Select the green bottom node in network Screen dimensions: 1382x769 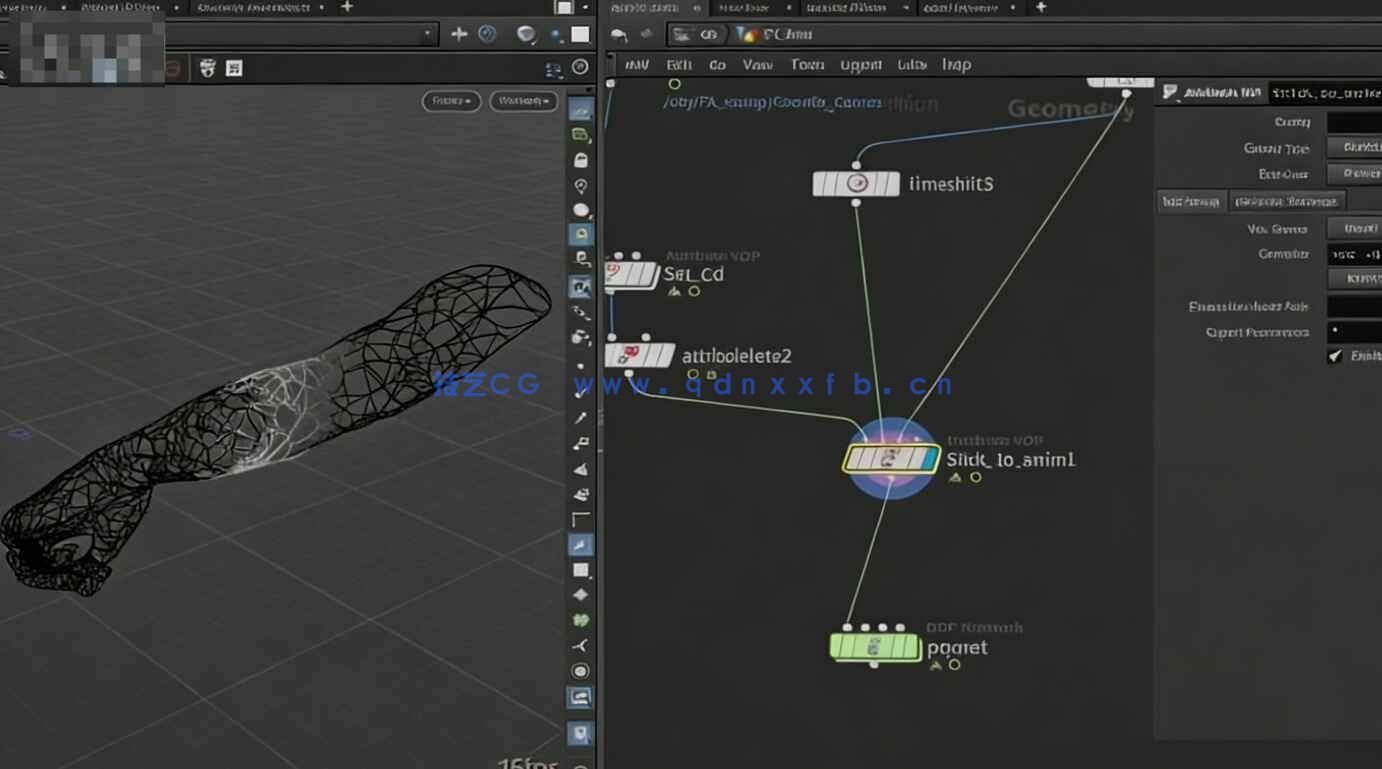[x=874, y=647]
